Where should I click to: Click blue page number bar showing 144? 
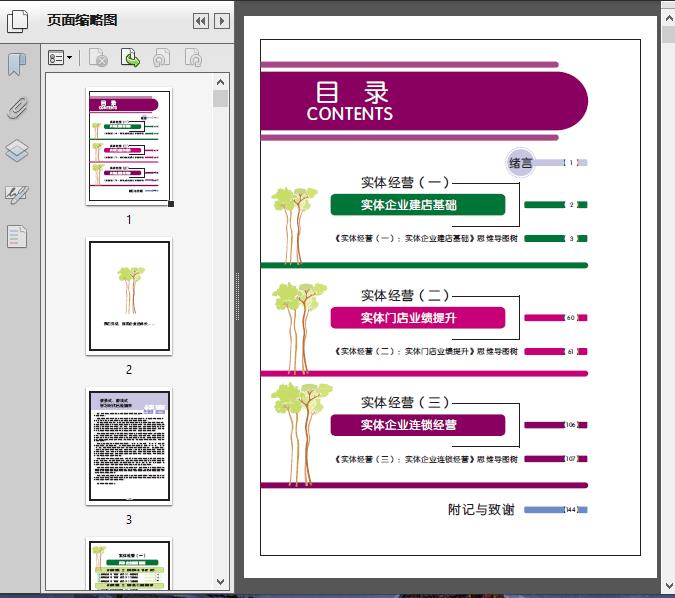pyautogui.click(x=556, y=510)
